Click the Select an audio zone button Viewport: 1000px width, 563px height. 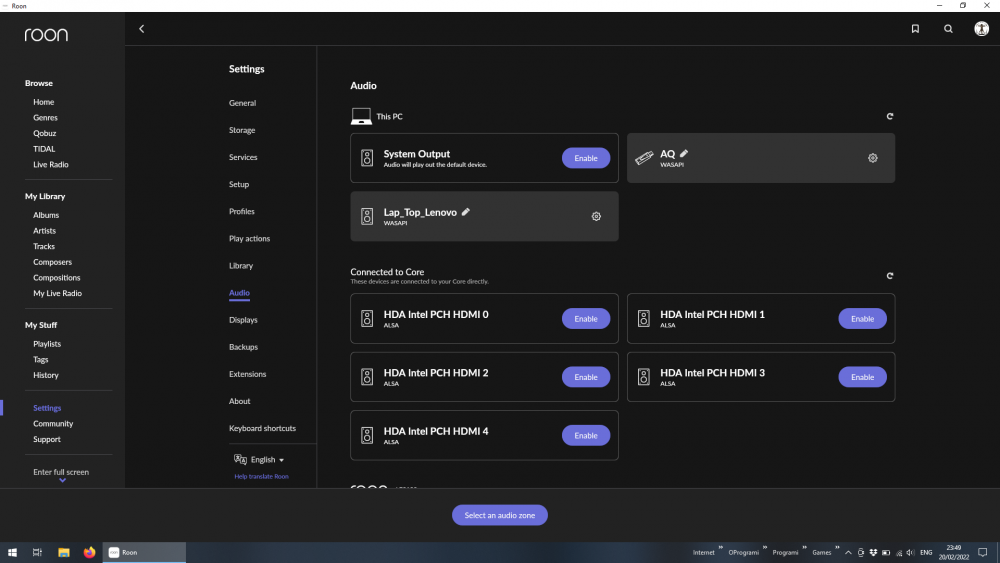coord(500,515)
